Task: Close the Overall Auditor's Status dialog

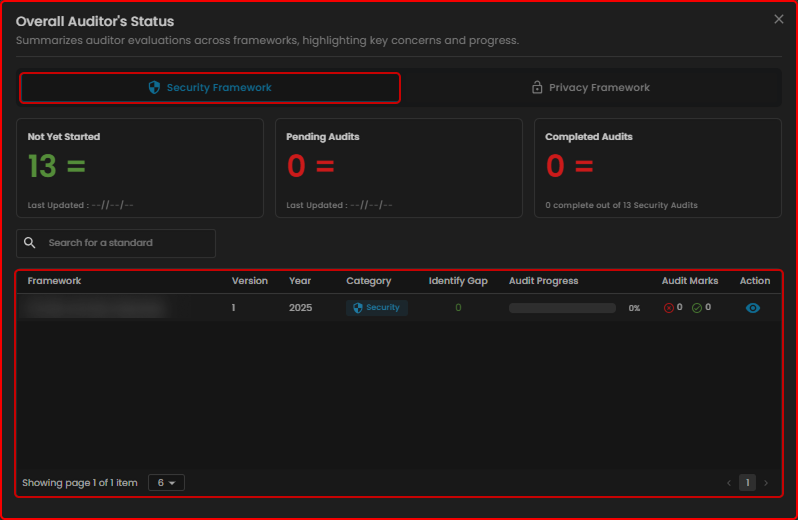Action: [779, 19]
